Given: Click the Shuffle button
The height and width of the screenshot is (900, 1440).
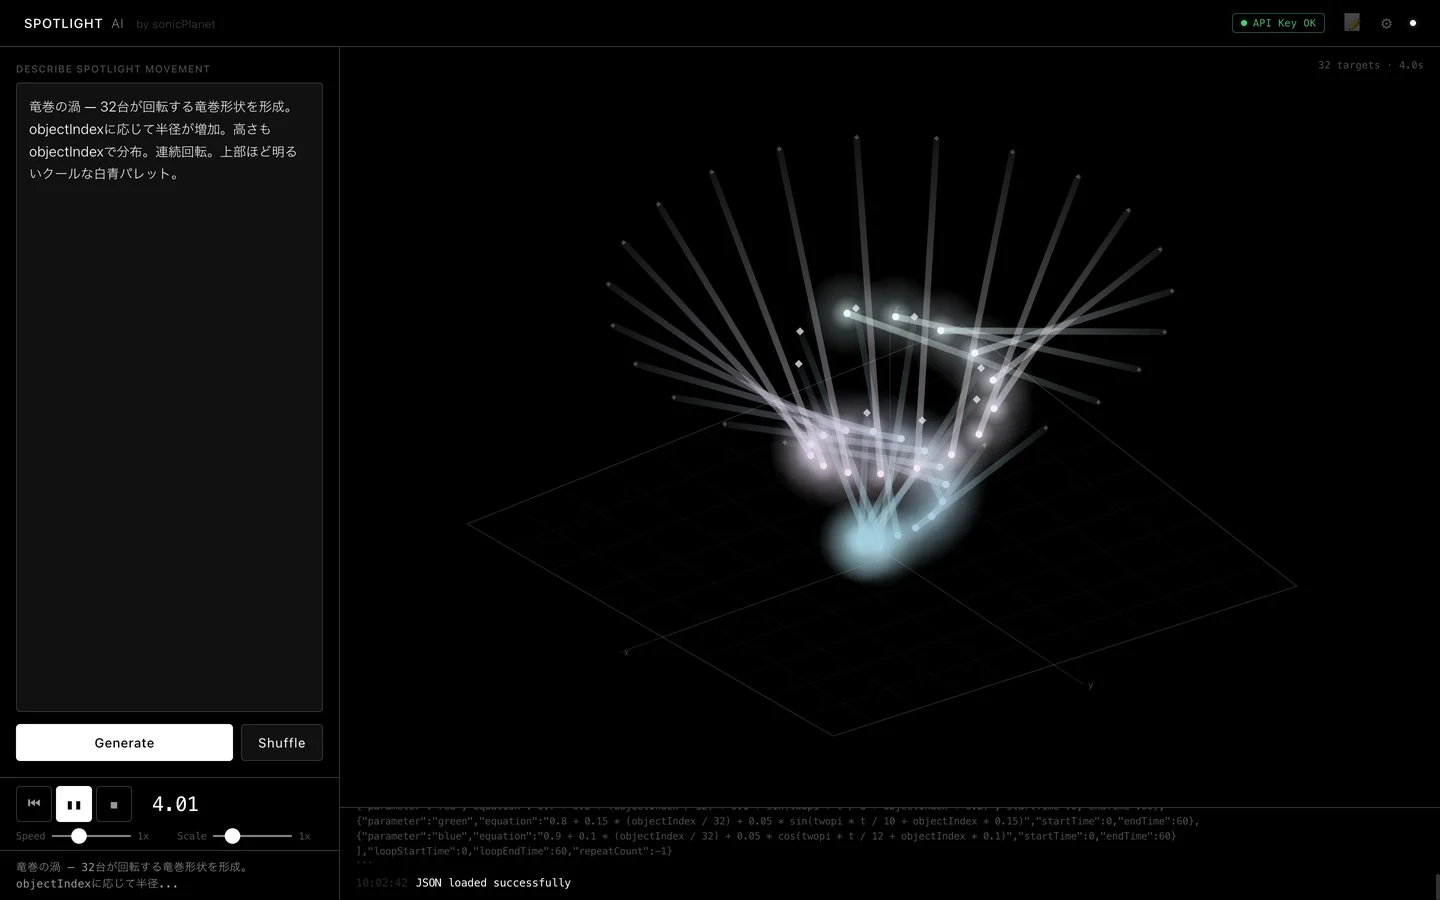Looking at the screenshot, I should point(281,743).
